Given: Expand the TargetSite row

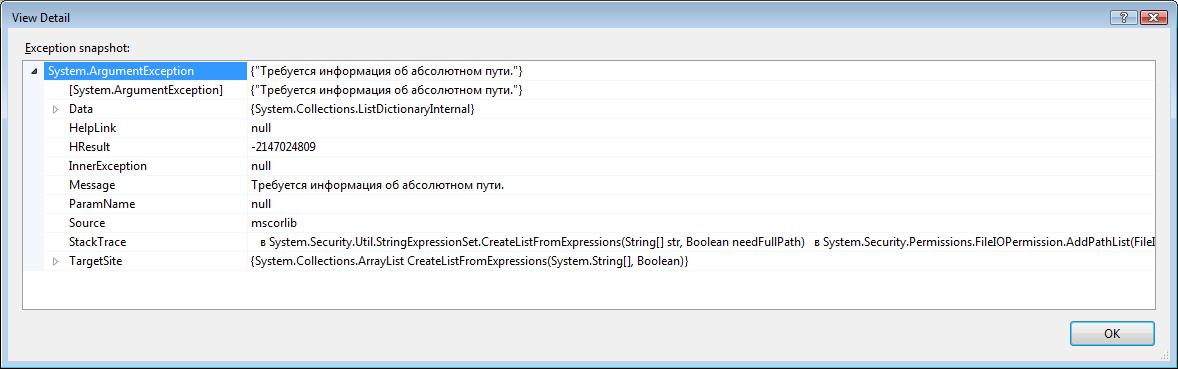Looking at the screenshot, I should click(55, 262).
